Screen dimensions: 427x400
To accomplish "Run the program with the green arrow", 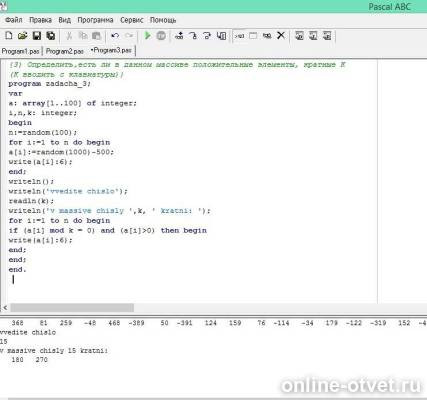I will coord(147,36).
